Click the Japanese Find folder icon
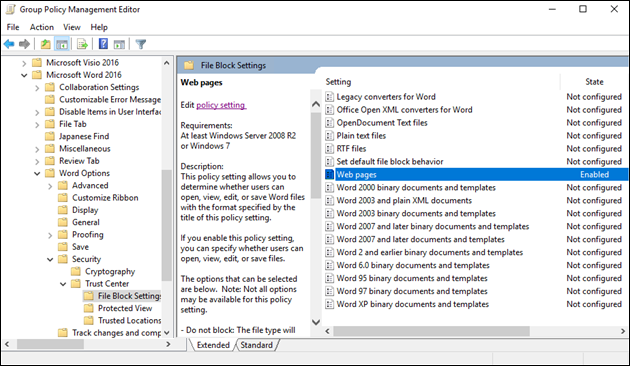 pyautogui.click(x=50, y=136)
